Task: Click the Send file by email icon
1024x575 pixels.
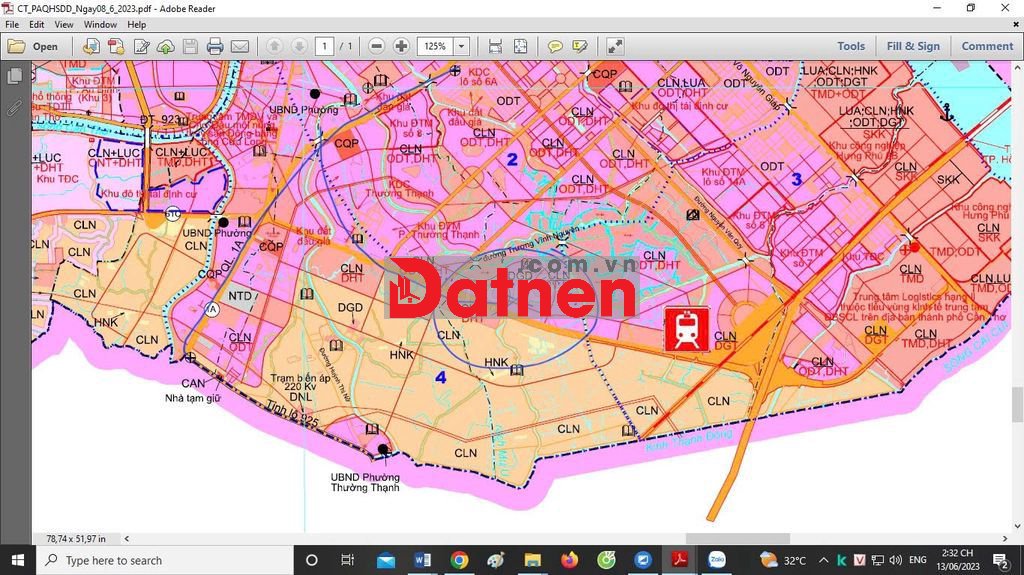Action: (x=240, y=46)
